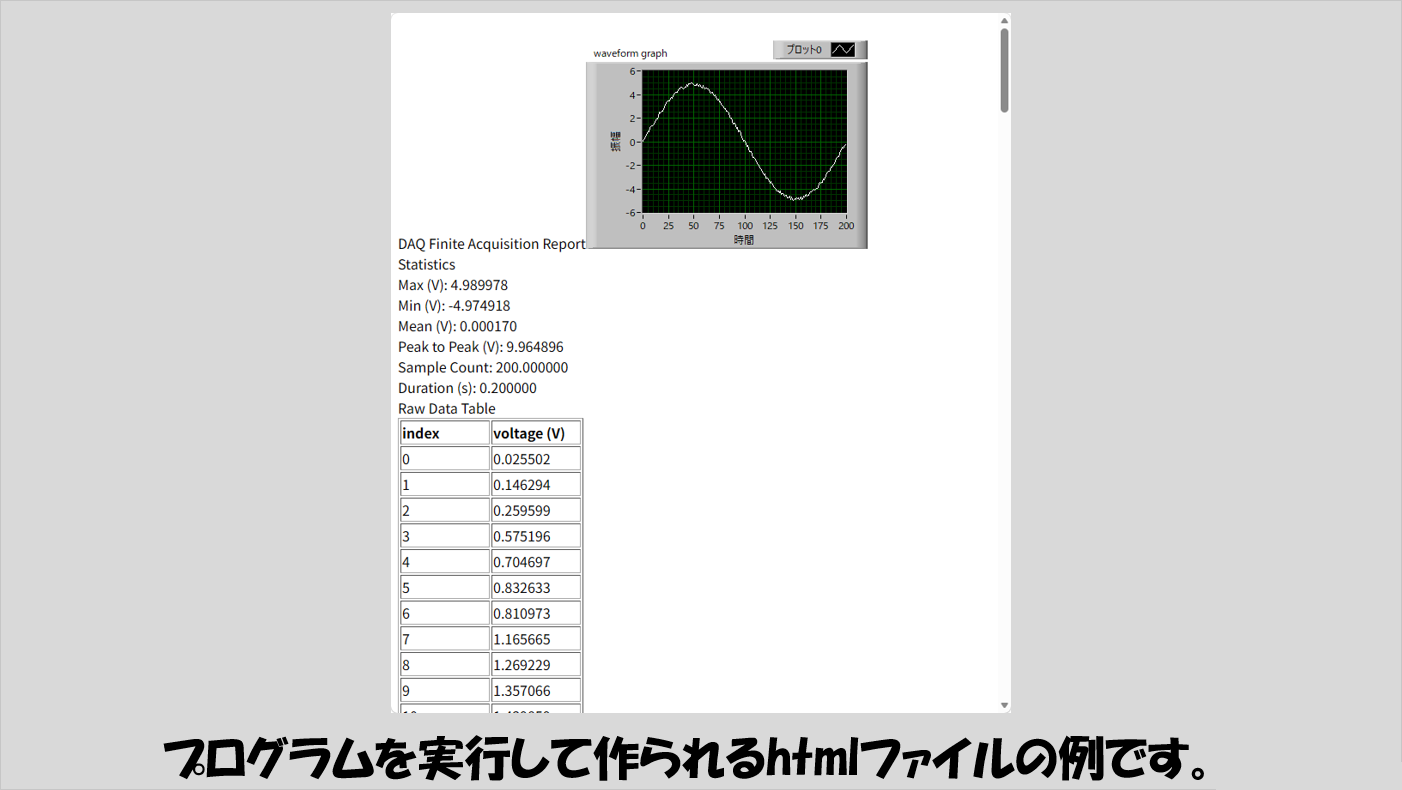Click the 0.704697 voltage cell
The image size is (1402, 790).
pyautogui.click(x=536, y=562)
